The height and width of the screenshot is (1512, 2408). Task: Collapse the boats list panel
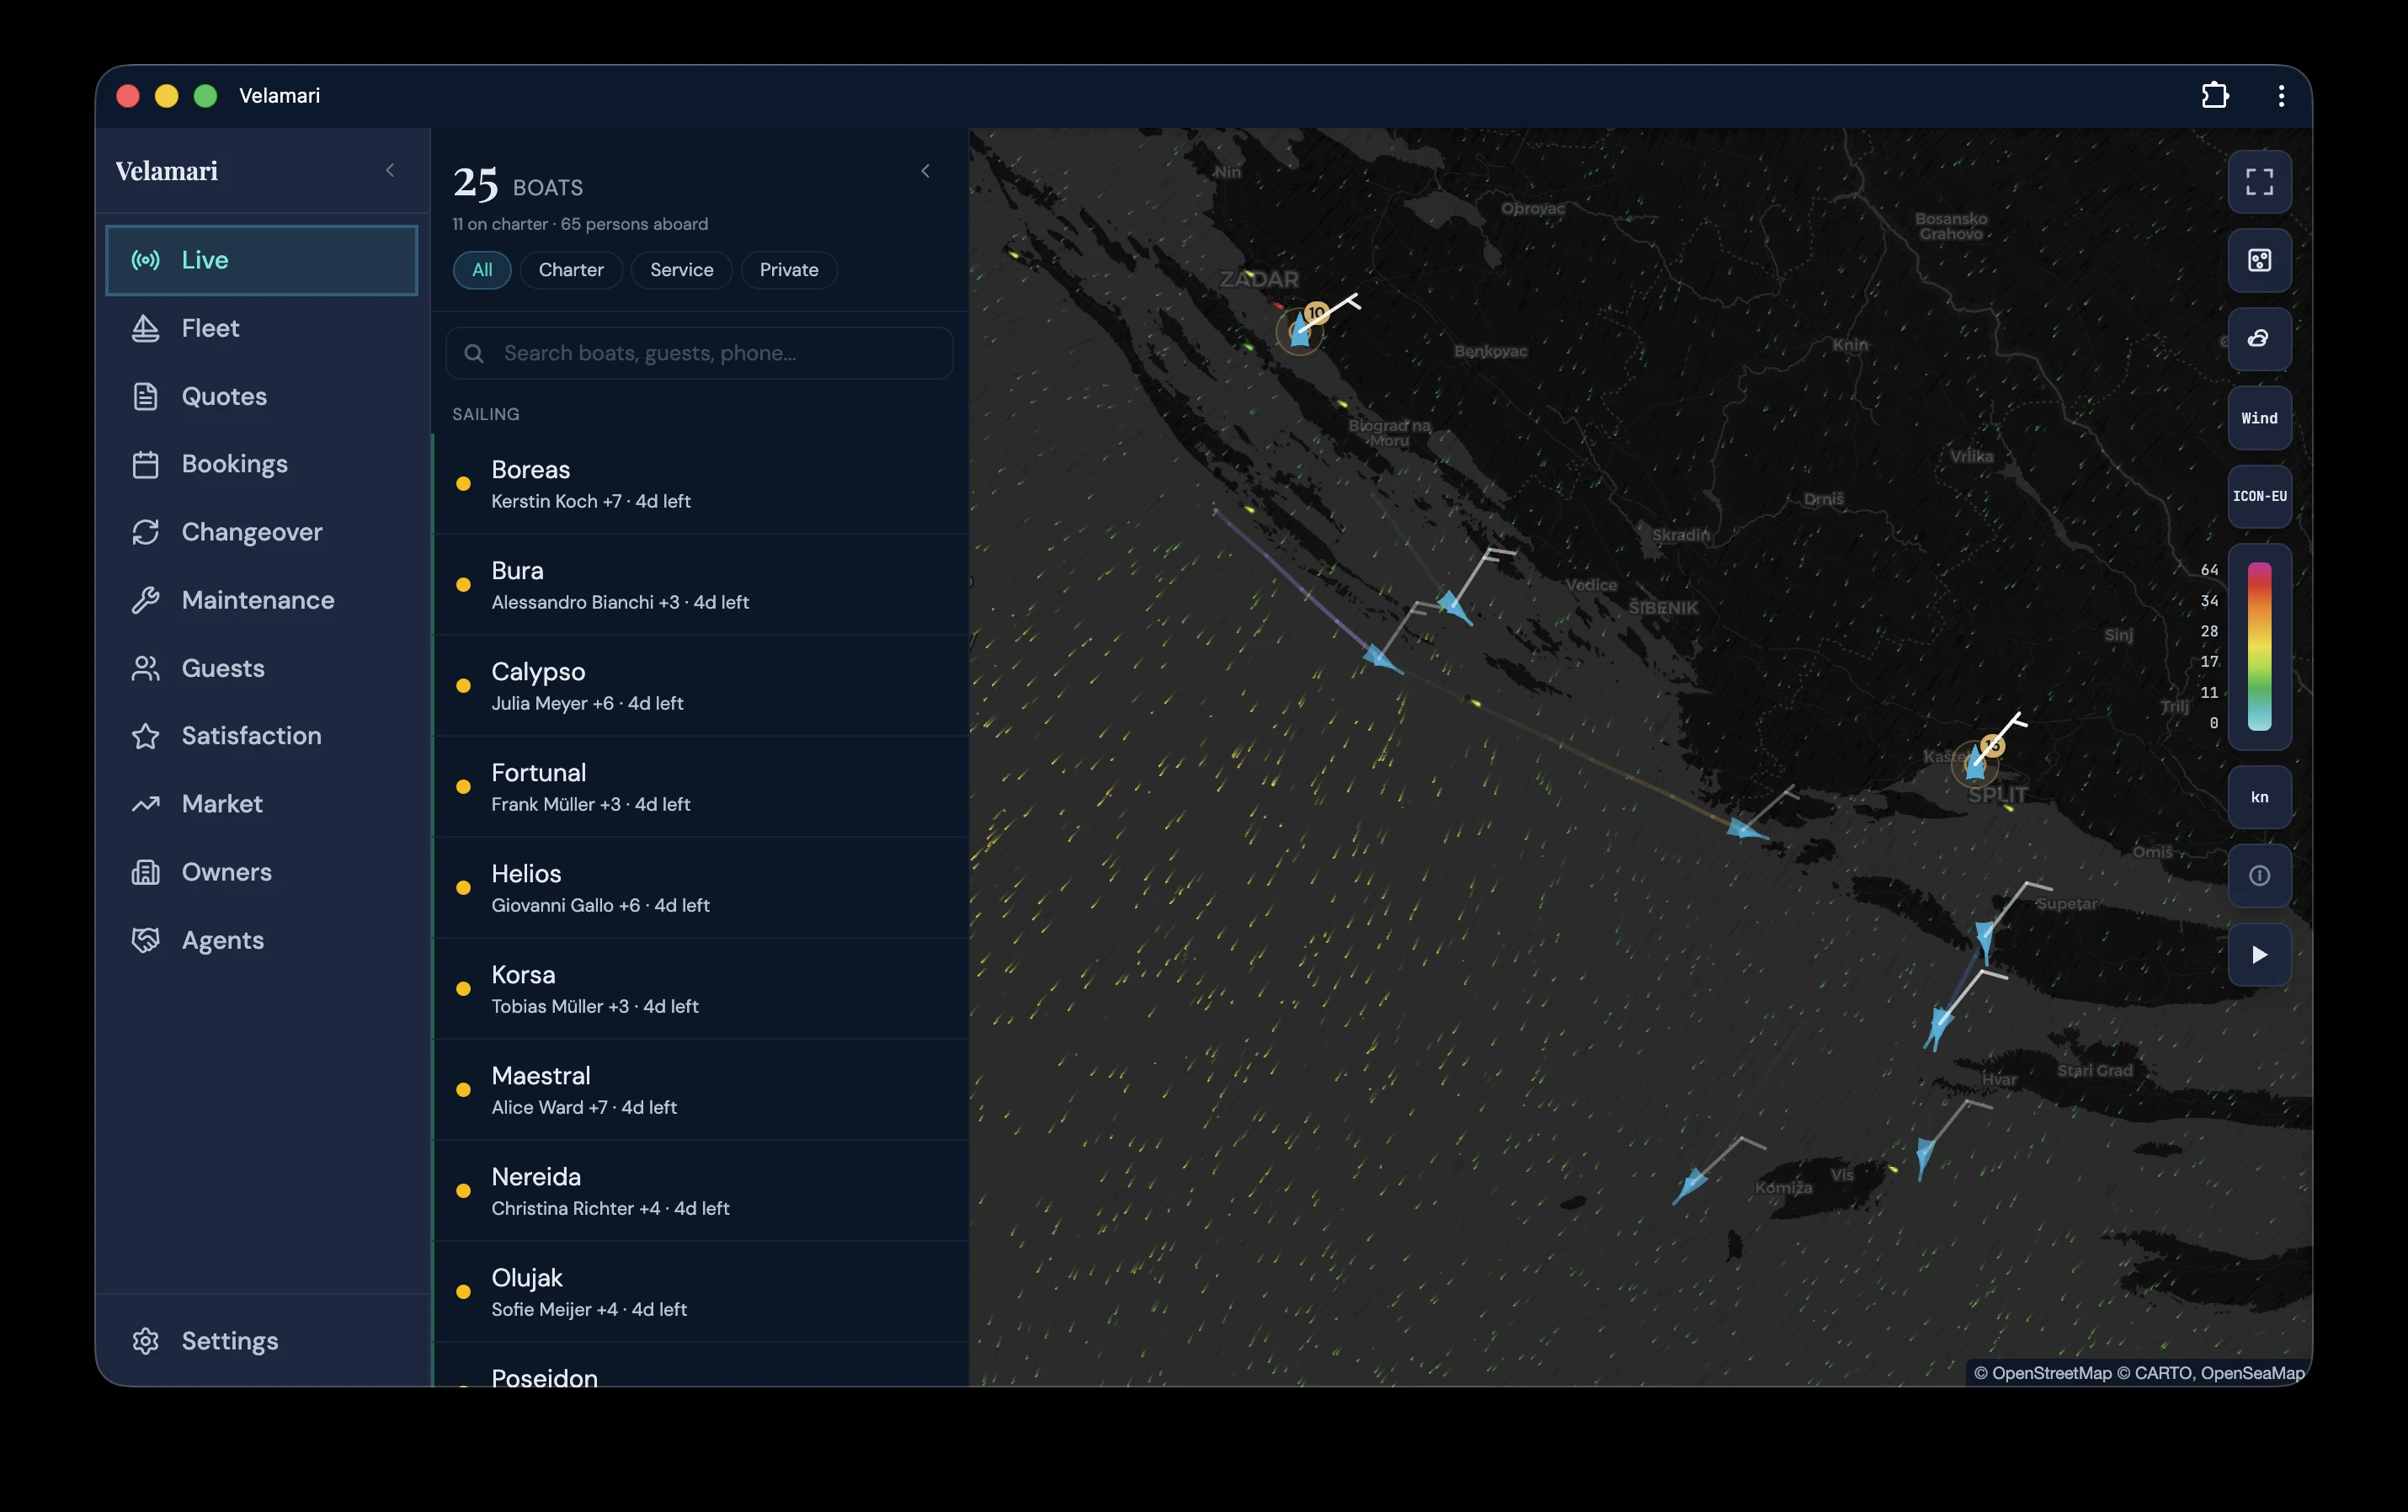point(925,171)
